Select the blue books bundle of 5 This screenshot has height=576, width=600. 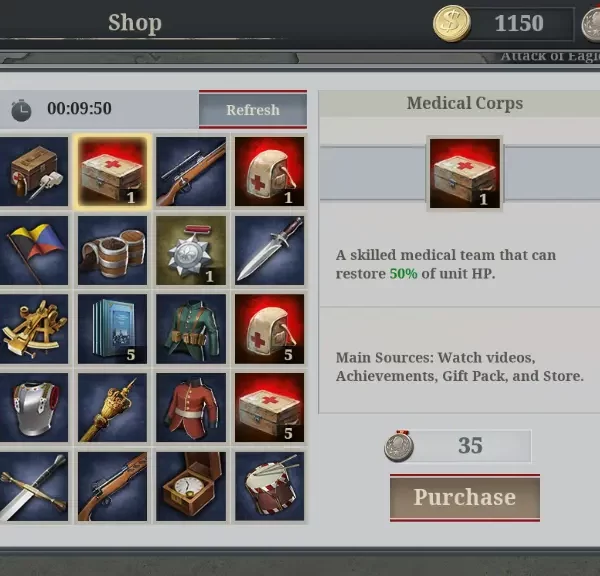(x=112, y=329)
